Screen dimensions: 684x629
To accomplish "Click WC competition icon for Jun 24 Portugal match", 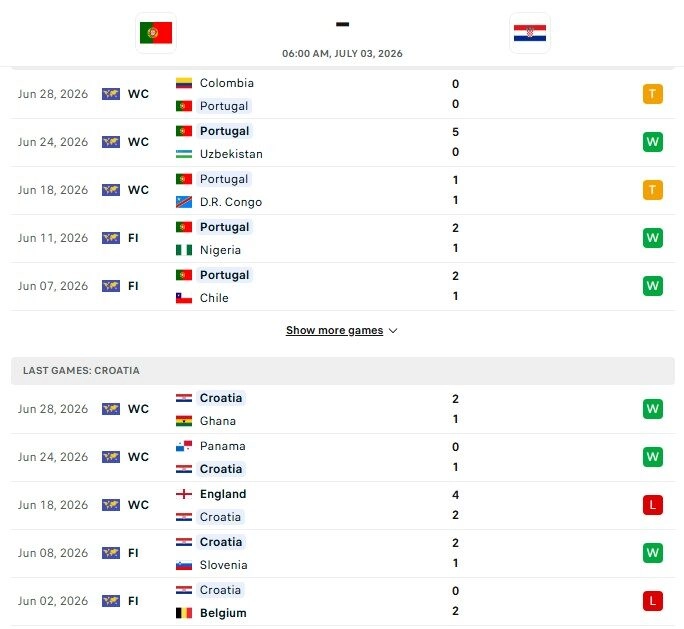I will click(111, 142).
